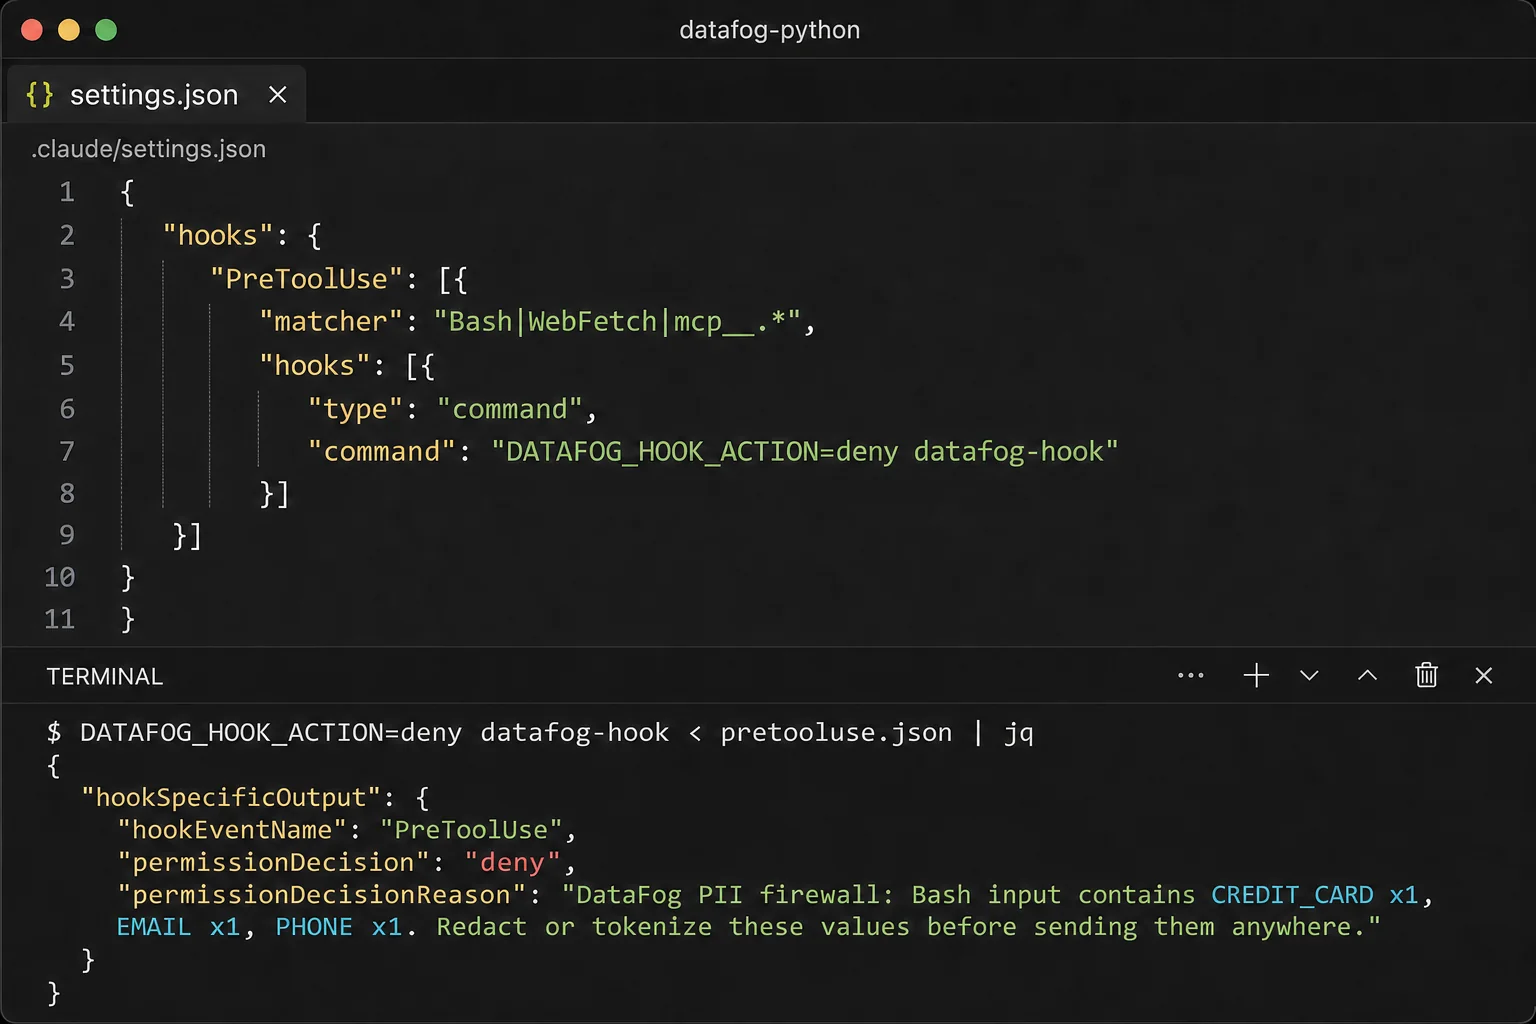1536x1024 pixels.
Task: Click the jq command in terminal
Action: 1019,733
